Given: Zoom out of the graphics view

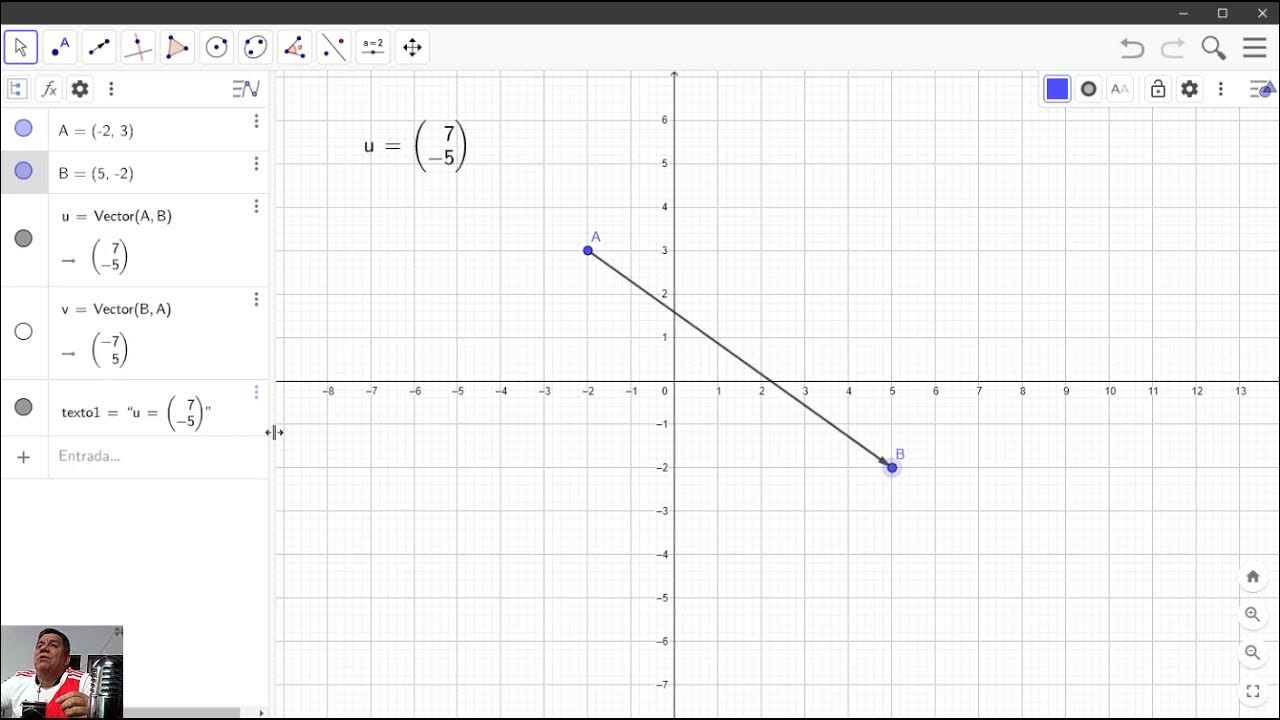Looking at the screenshot, I should 1252,653.
